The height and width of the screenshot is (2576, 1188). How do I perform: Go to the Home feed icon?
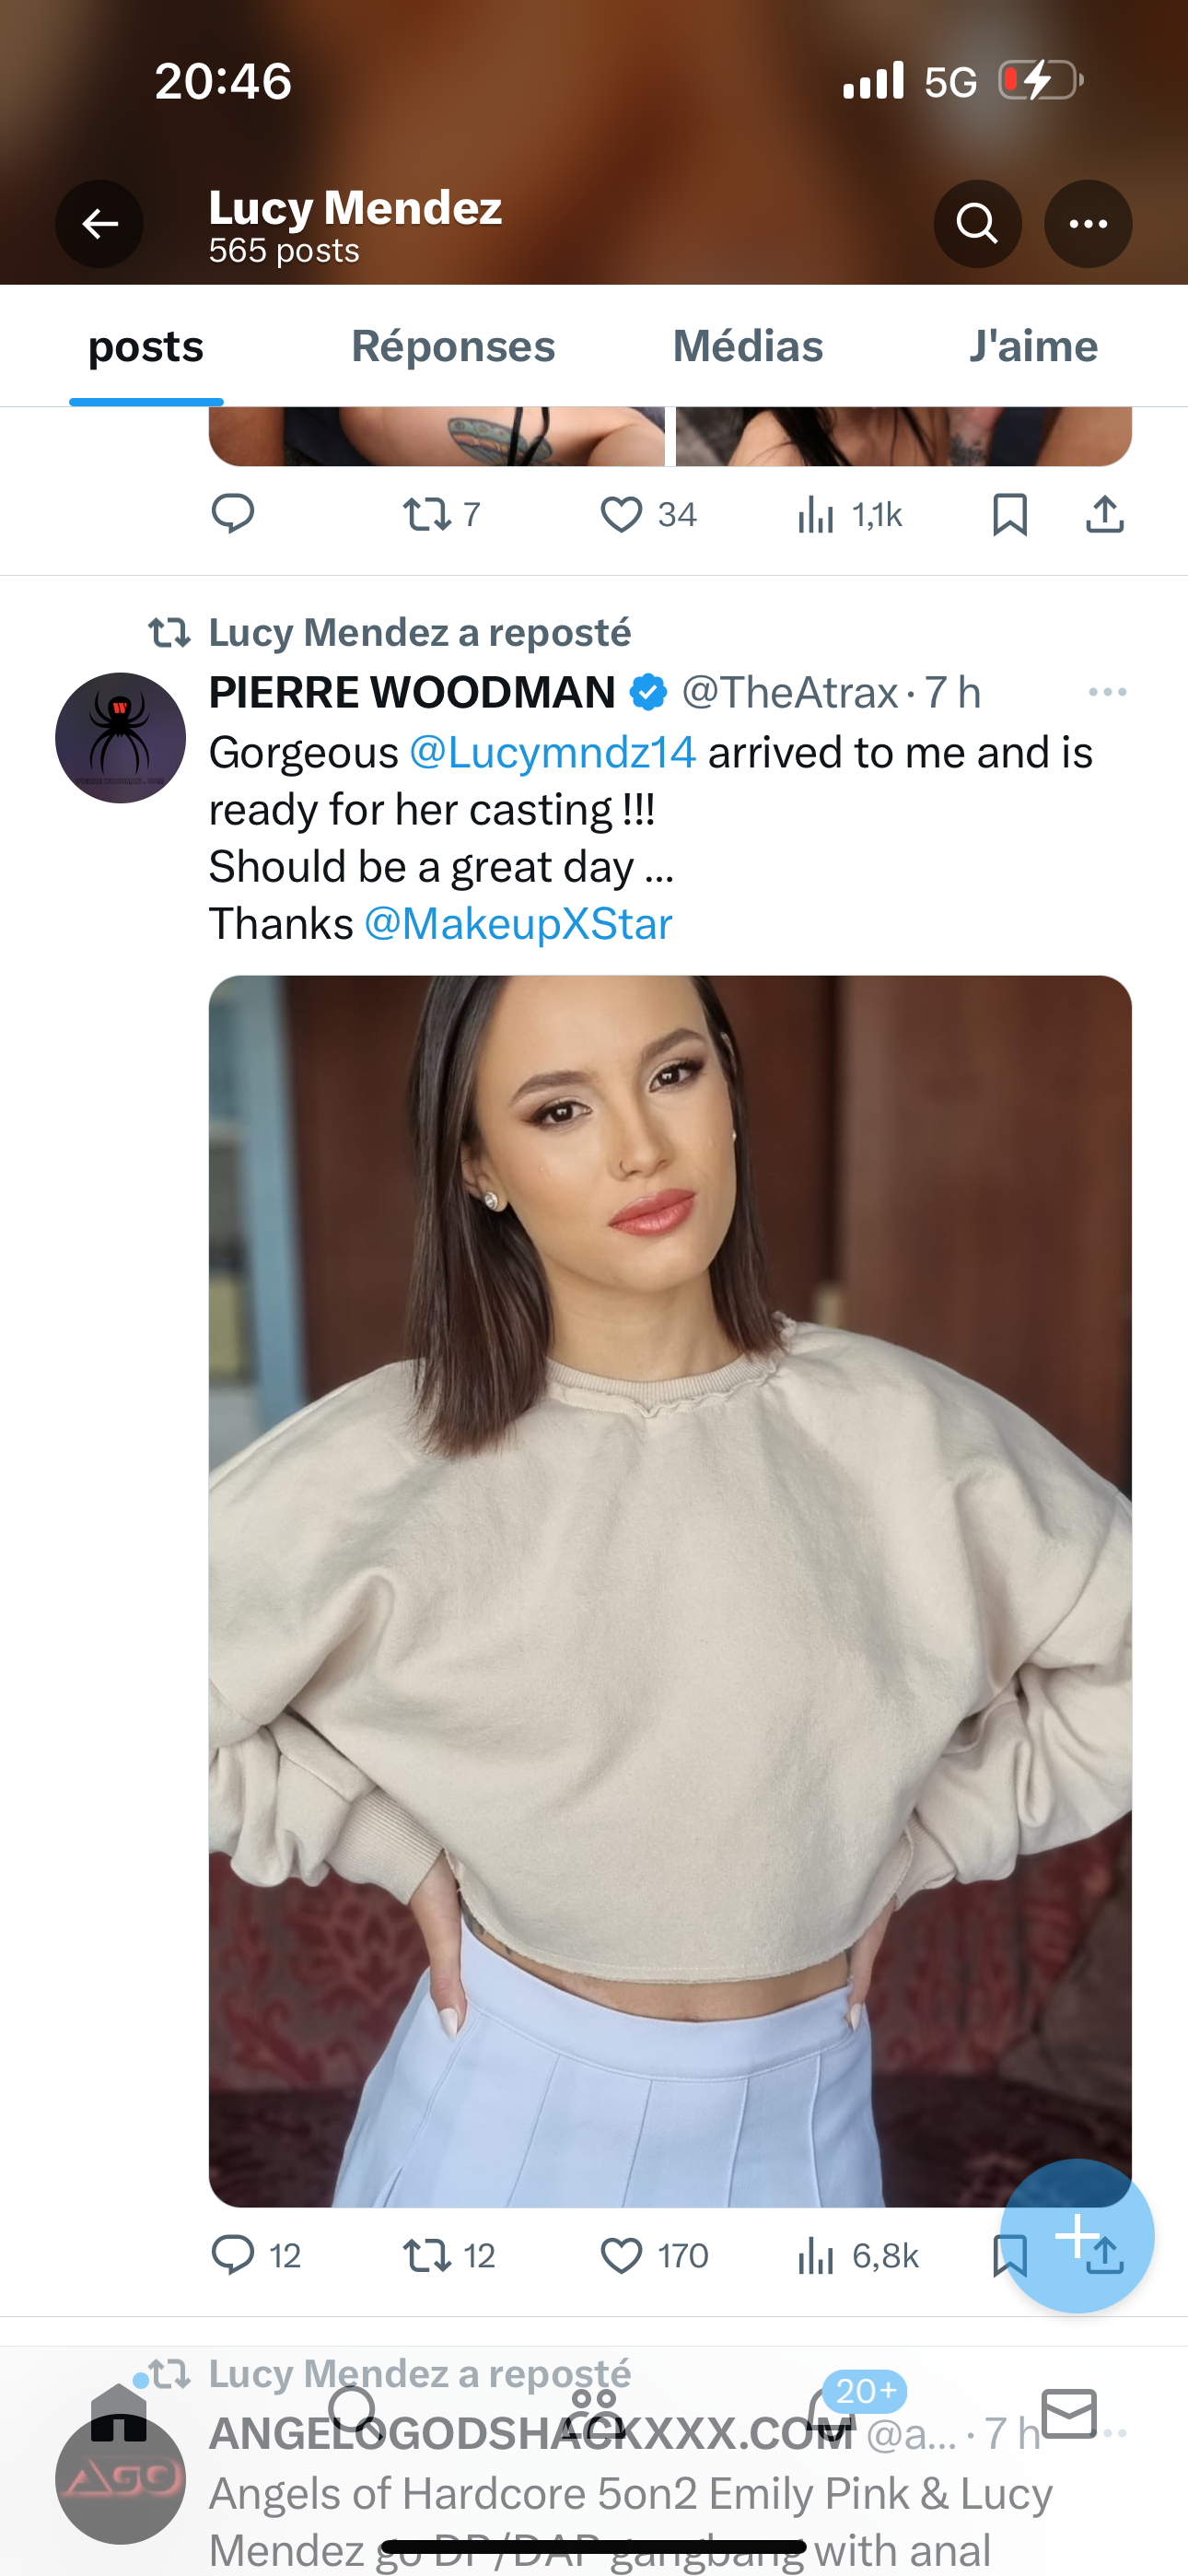point(119,2414)
